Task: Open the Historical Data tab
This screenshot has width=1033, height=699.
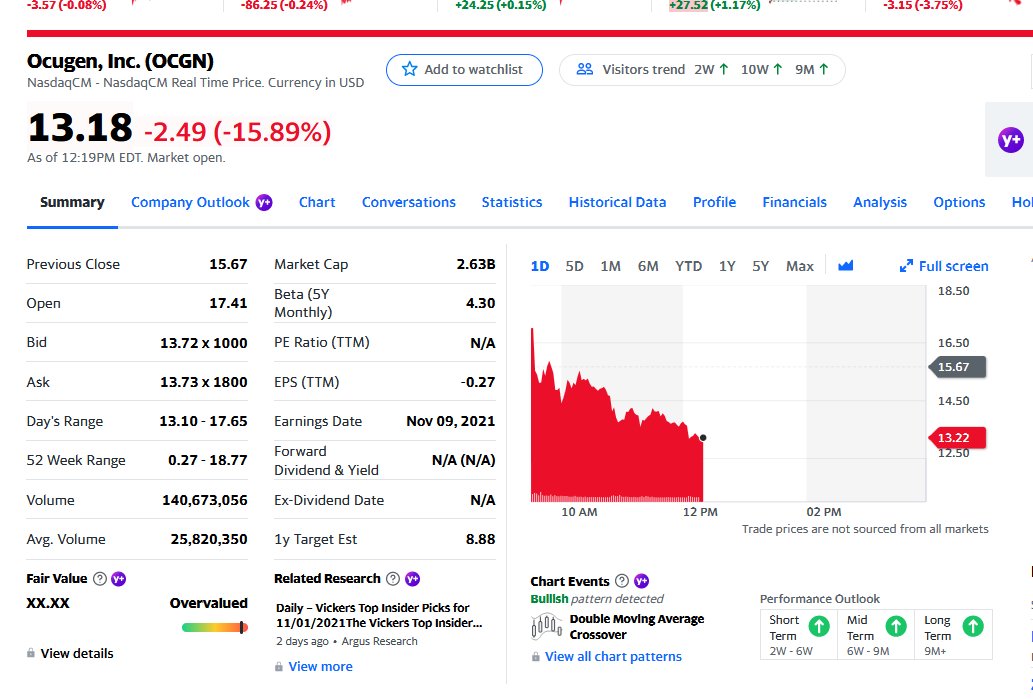Action: pos(617,202)
